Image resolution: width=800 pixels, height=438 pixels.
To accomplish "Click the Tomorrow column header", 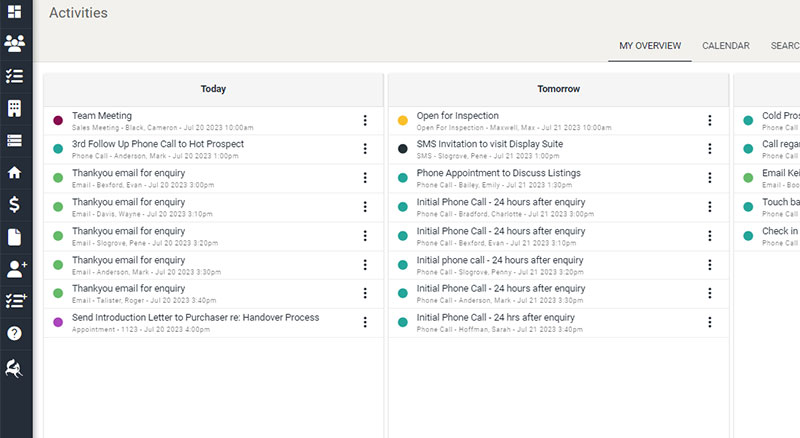I will [559, 89].
